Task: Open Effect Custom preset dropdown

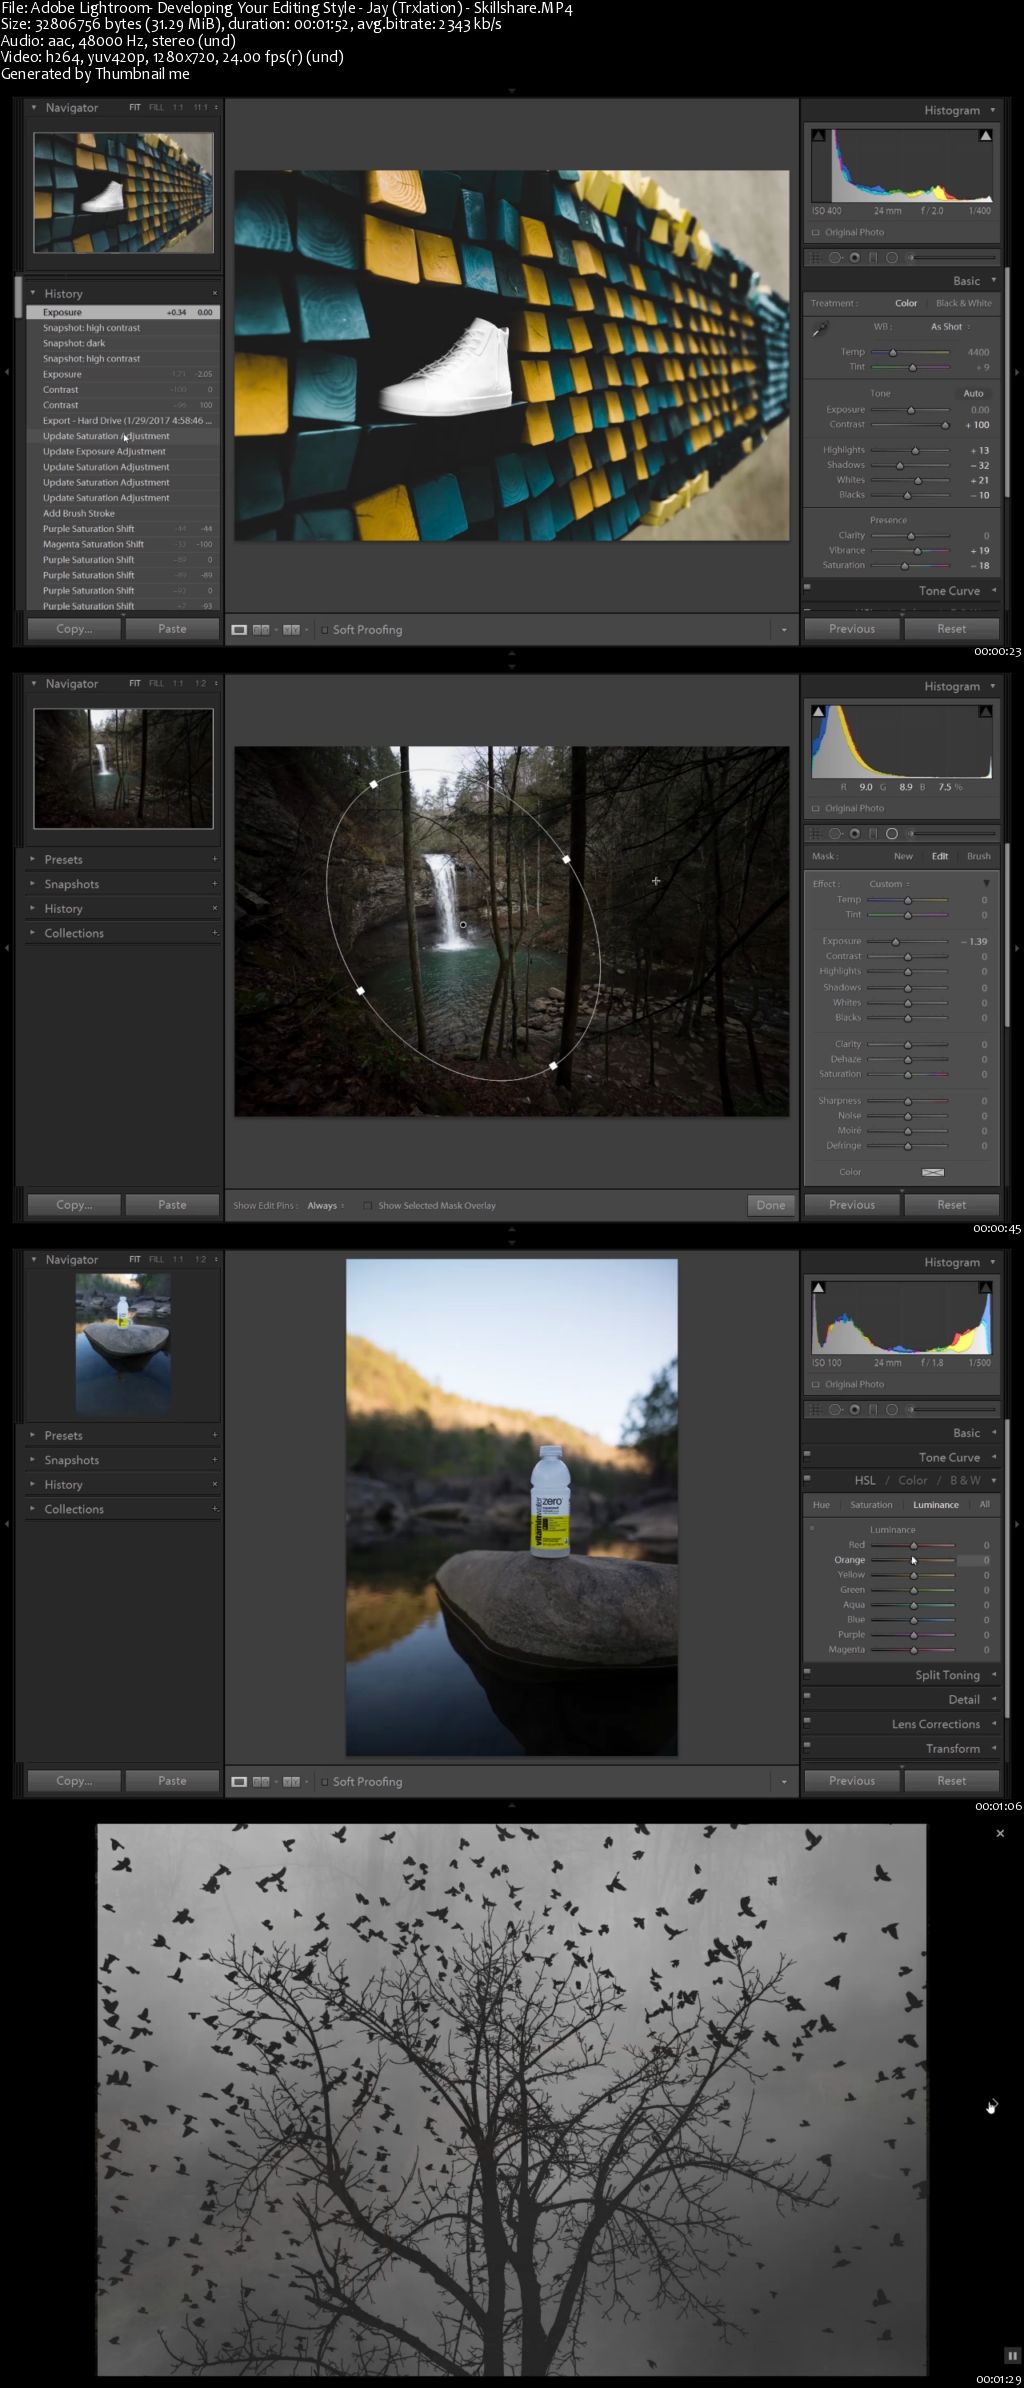Action: 889,884
